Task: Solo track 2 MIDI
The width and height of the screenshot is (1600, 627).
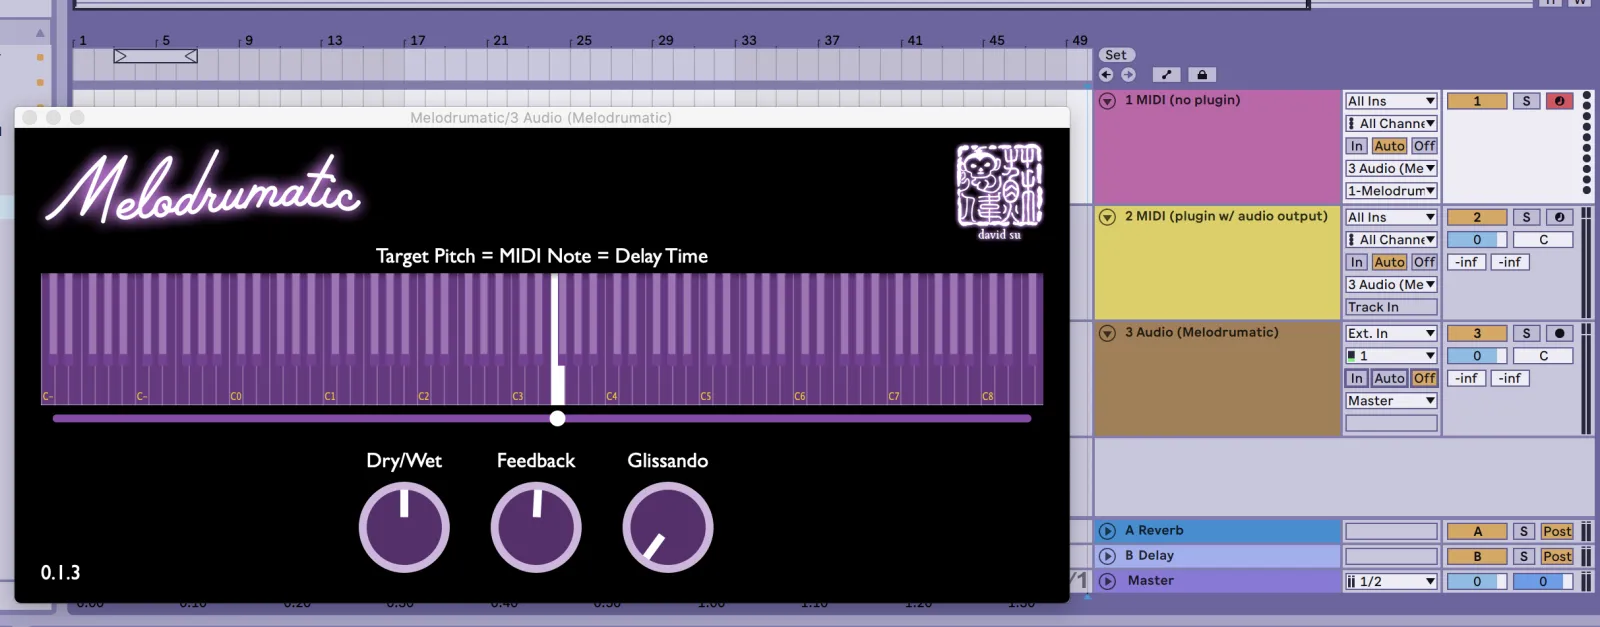Action: tap(1526, 217)
